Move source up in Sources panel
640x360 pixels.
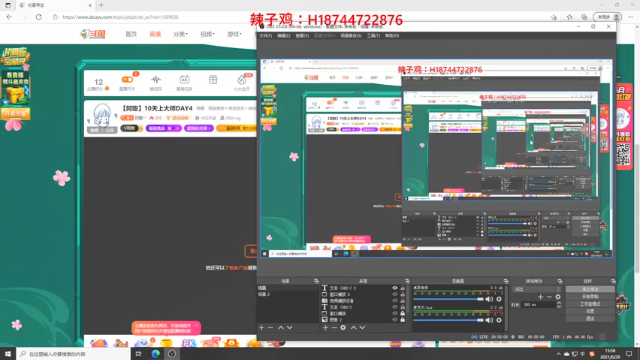(353, 327)
